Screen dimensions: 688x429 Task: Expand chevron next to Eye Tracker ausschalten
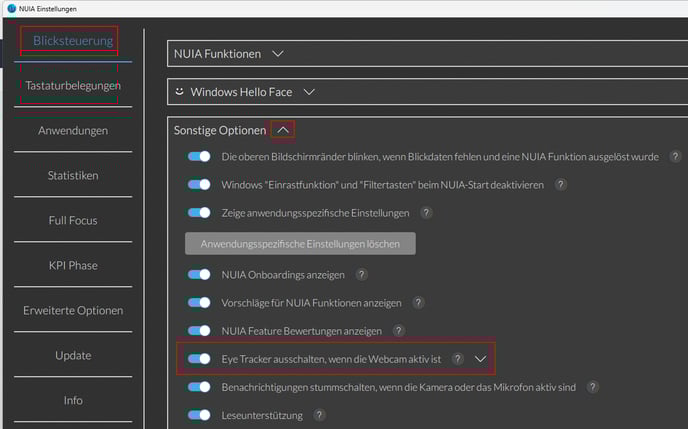480,359
